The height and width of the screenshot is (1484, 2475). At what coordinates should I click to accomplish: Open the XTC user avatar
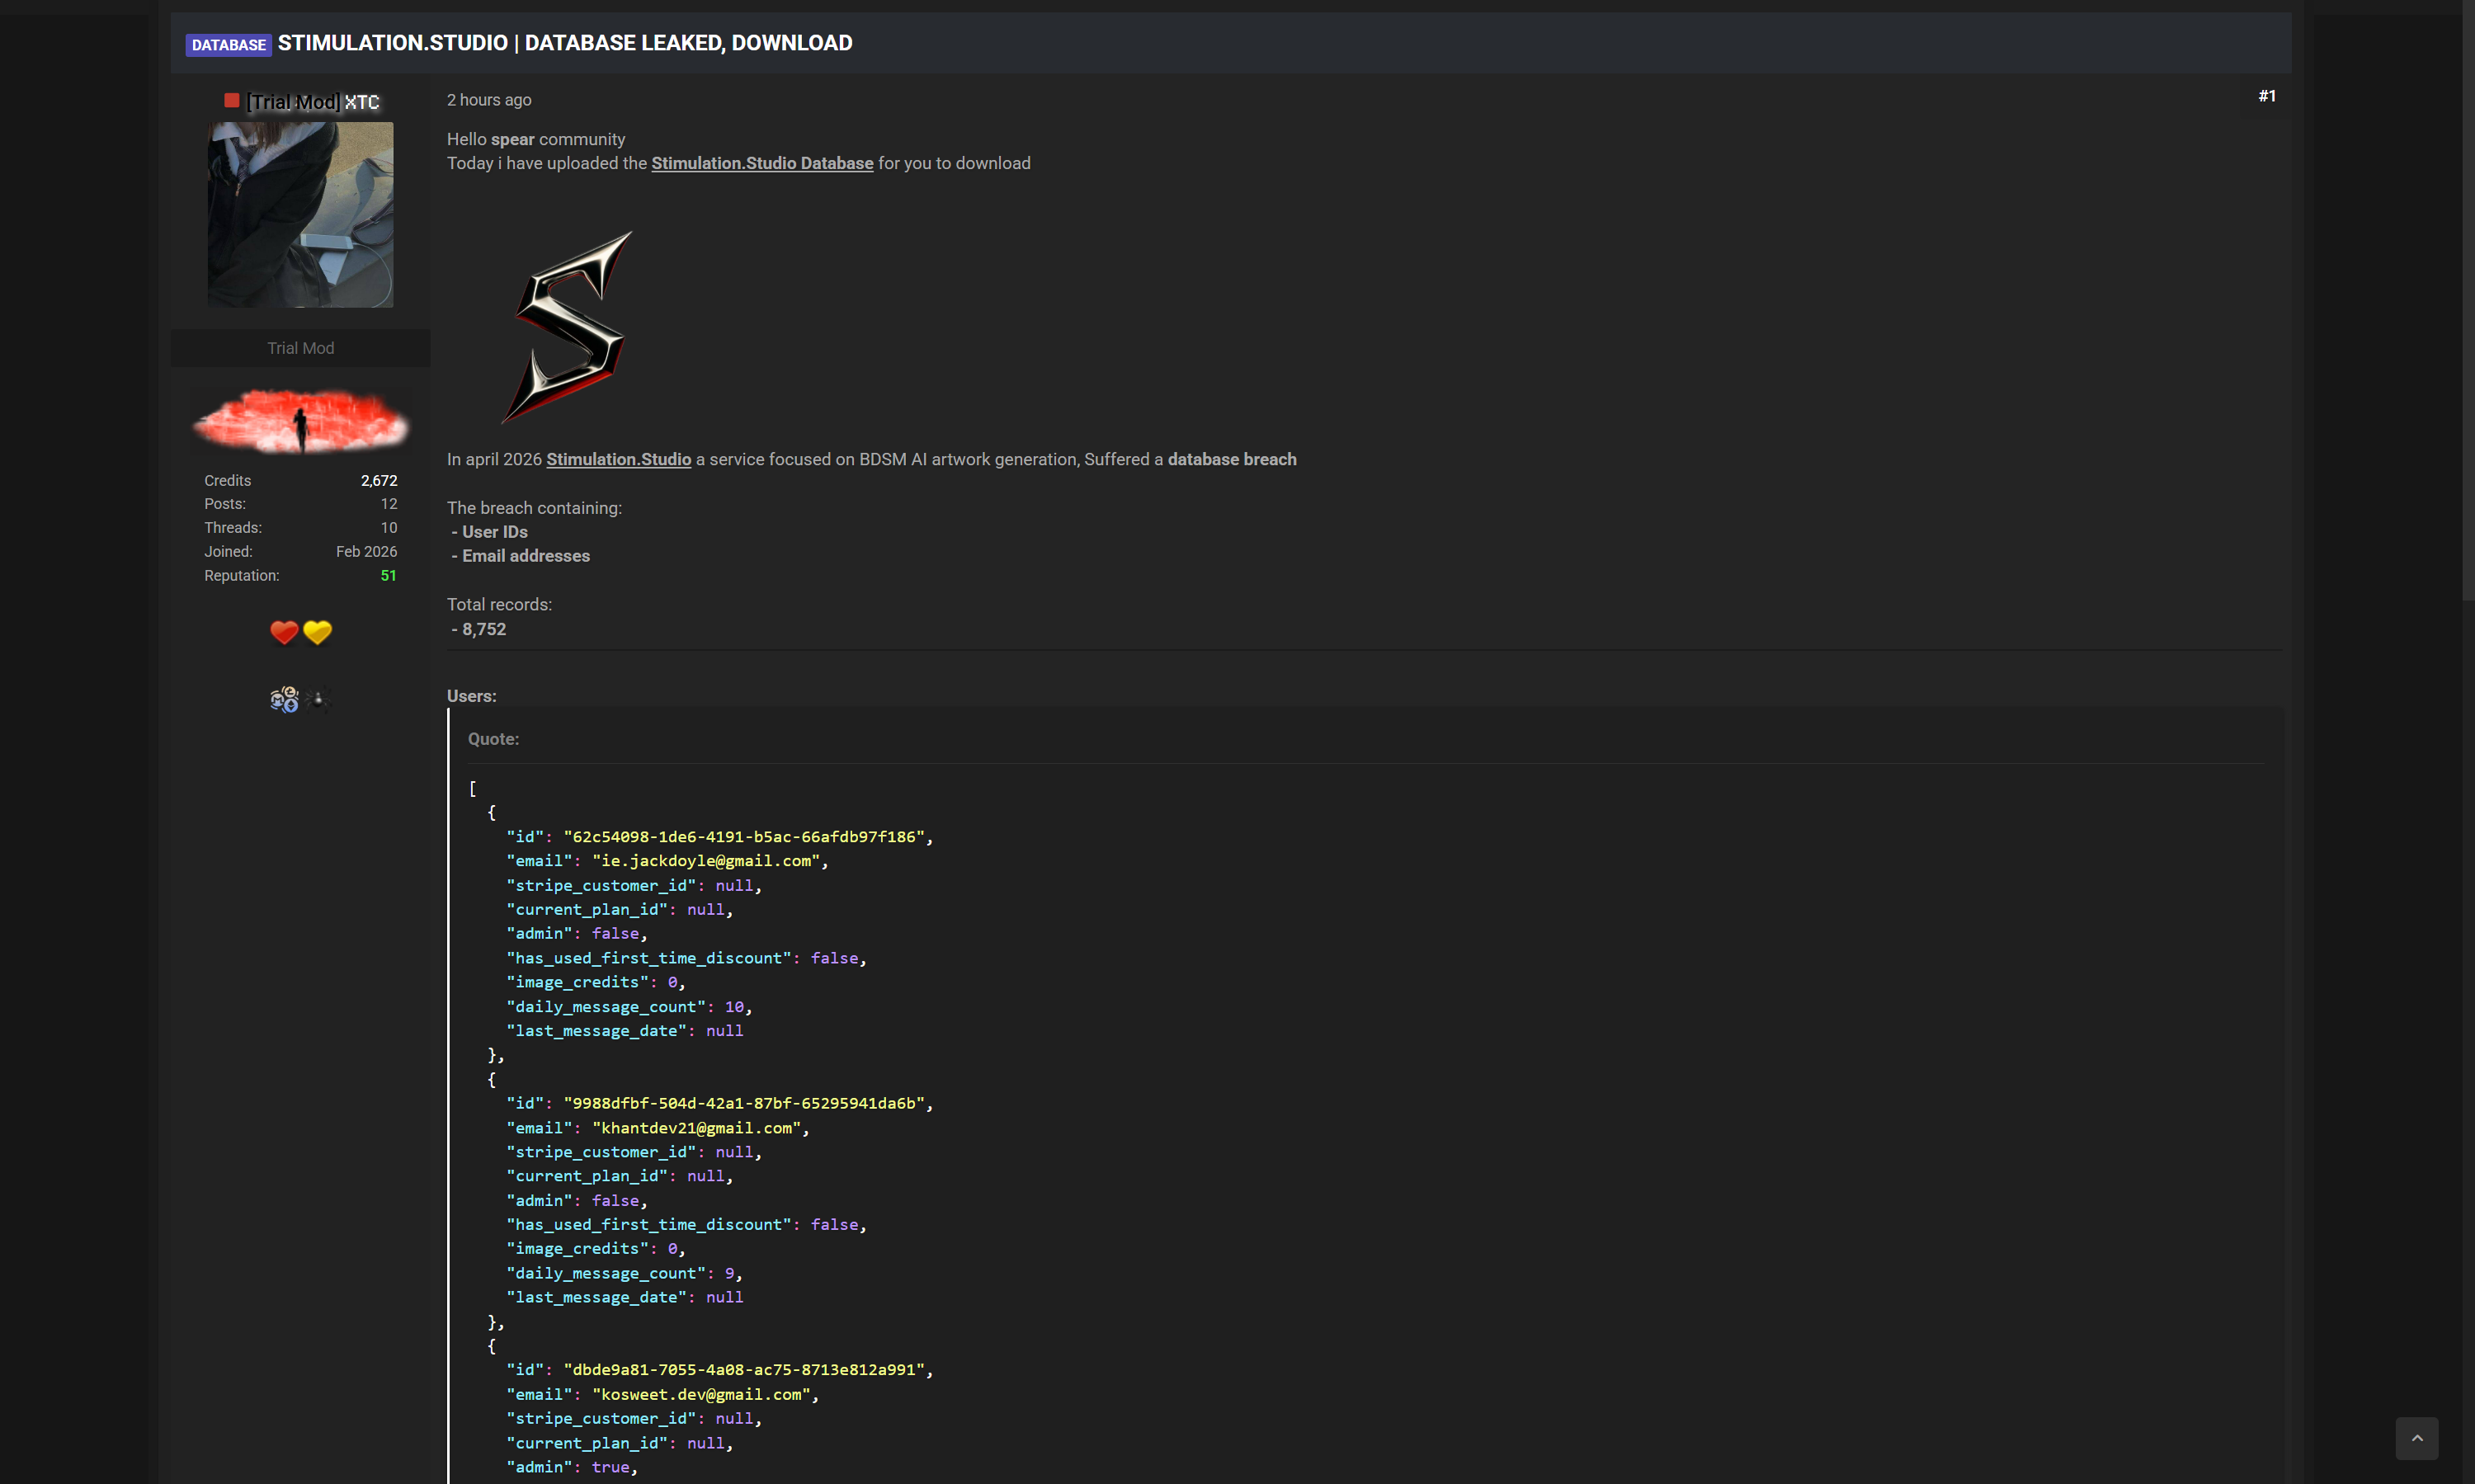[x=300, y=214]
